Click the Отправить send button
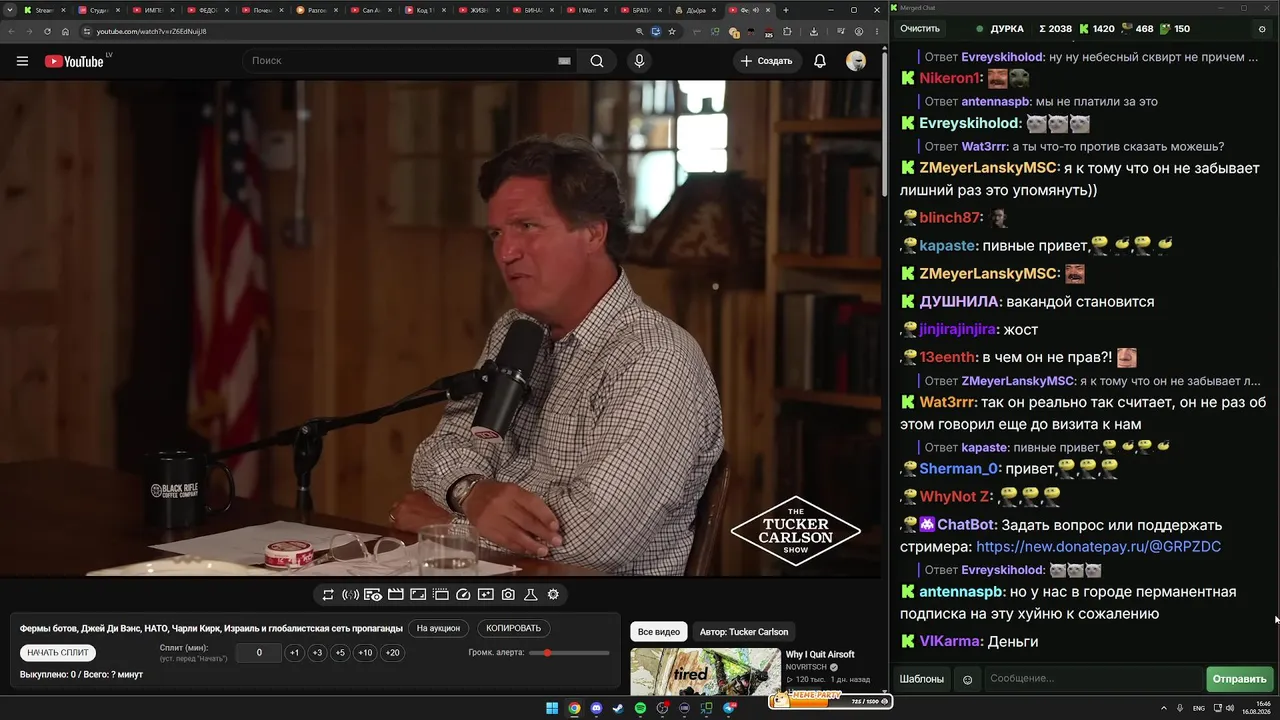1280x720 pixels. 1240,680
